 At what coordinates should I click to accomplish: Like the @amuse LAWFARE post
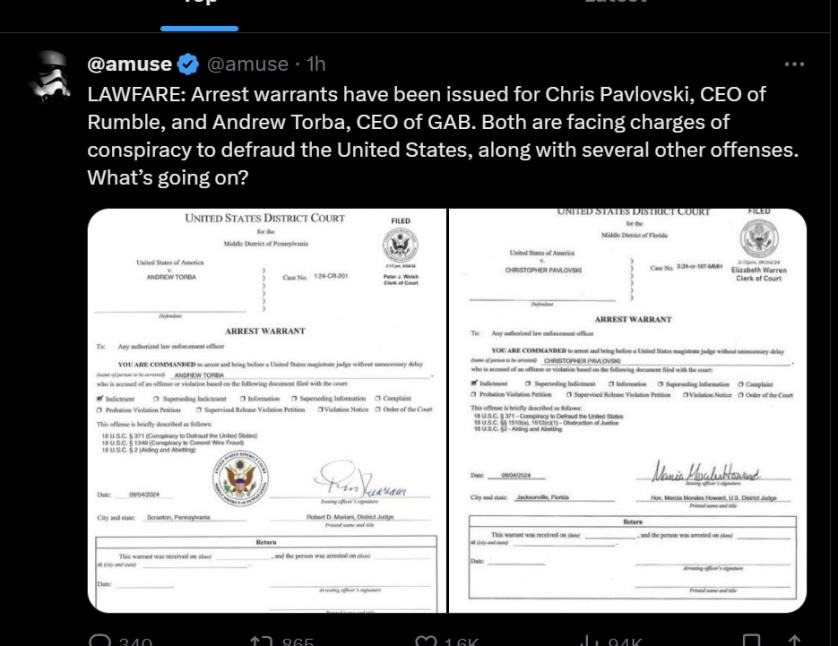[426, 640]
